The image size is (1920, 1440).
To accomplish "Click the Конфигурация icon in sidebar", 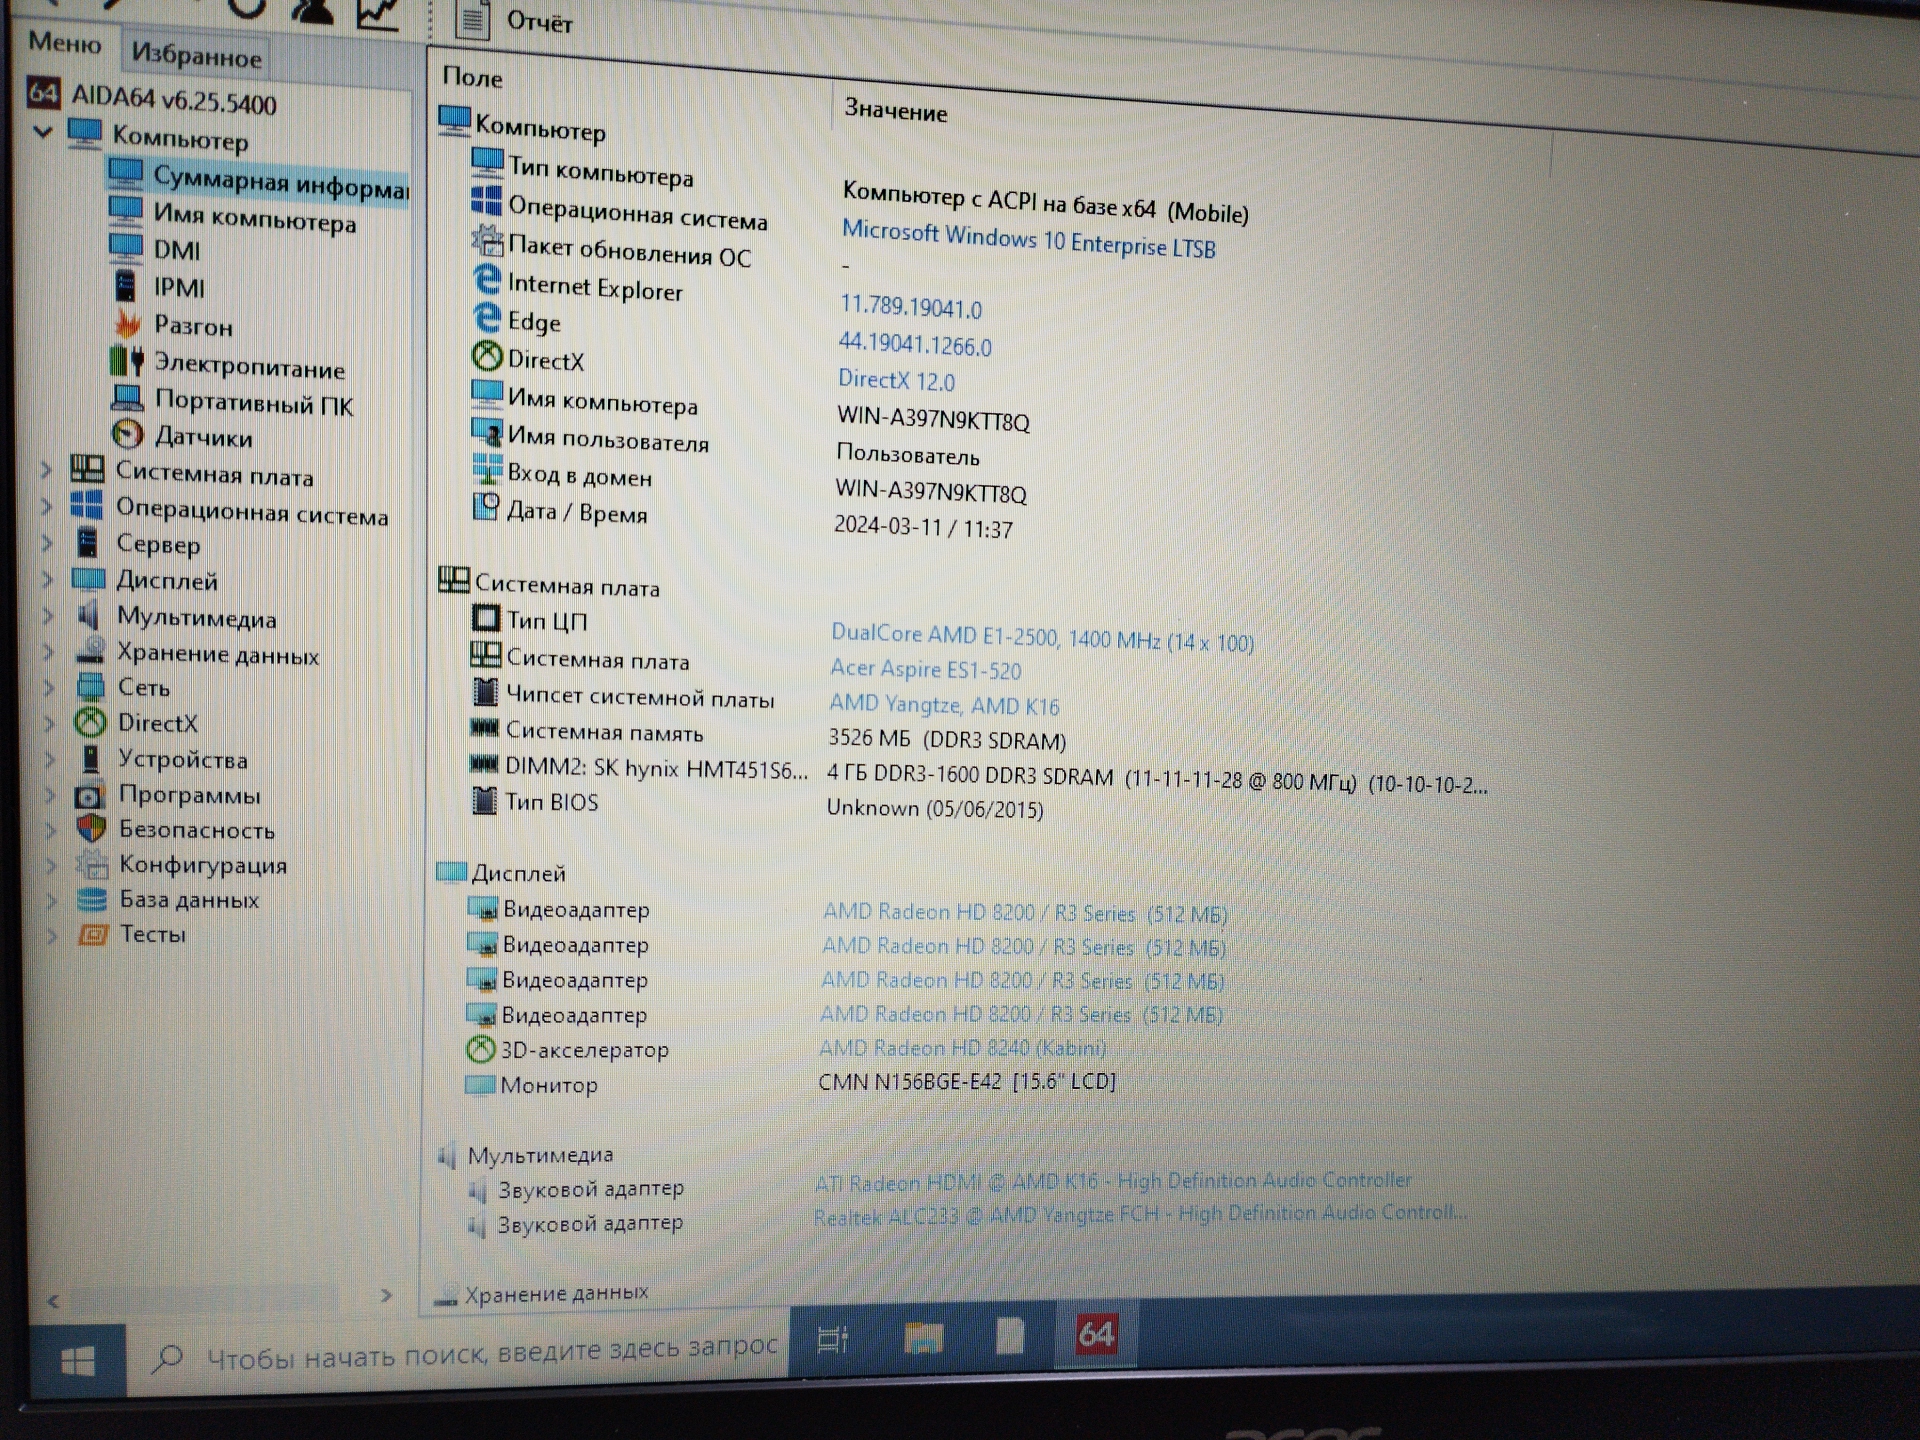I will click(92, 864).
